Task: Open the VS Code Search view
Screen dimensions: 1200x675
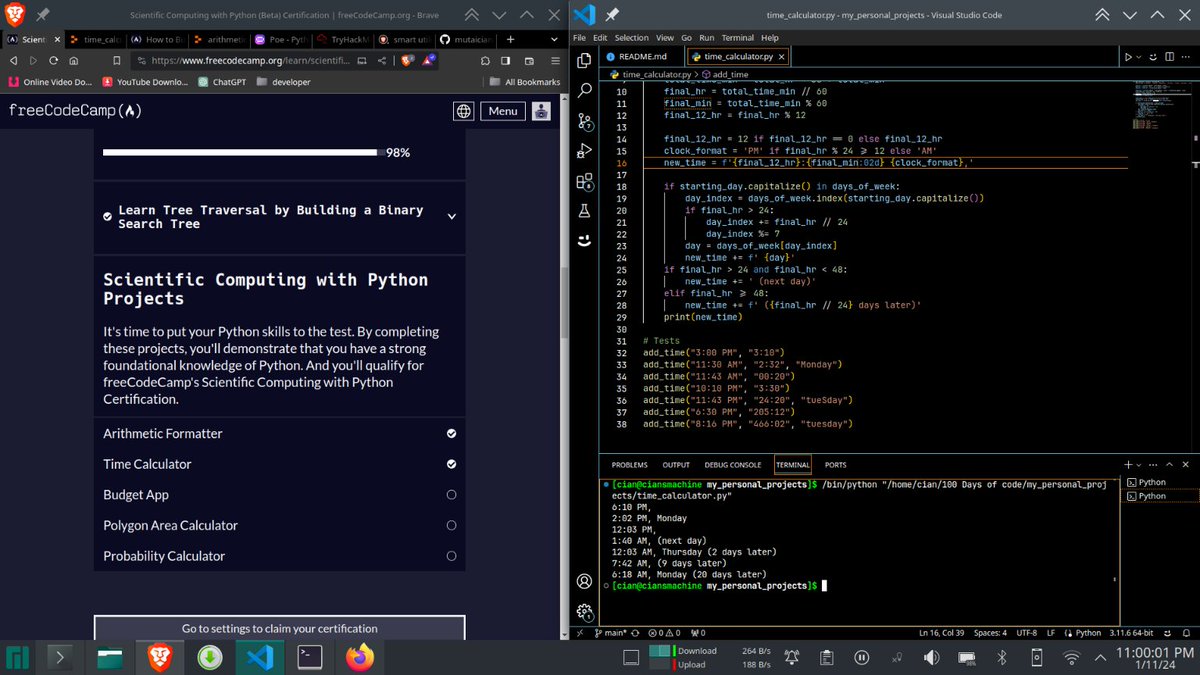Action: coord(585,91)
